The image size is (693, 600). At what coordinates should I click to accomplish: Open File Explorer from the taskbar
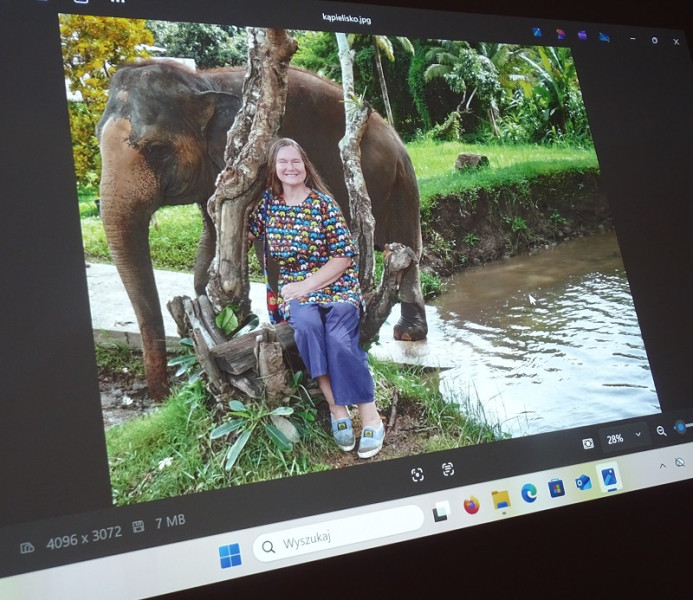click(501, 499)
